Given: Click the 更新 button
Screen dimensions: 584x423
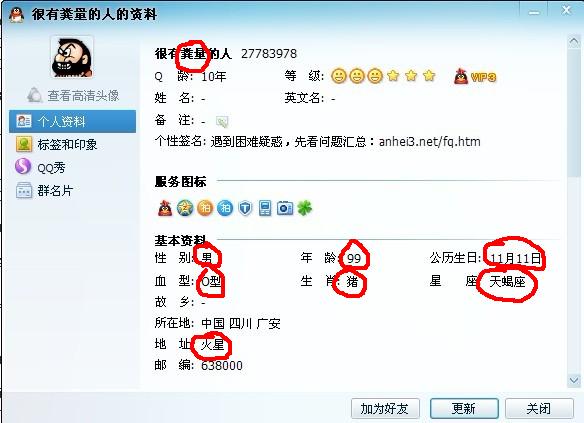Looking at the screenshot, I should [x=464, y=408].
